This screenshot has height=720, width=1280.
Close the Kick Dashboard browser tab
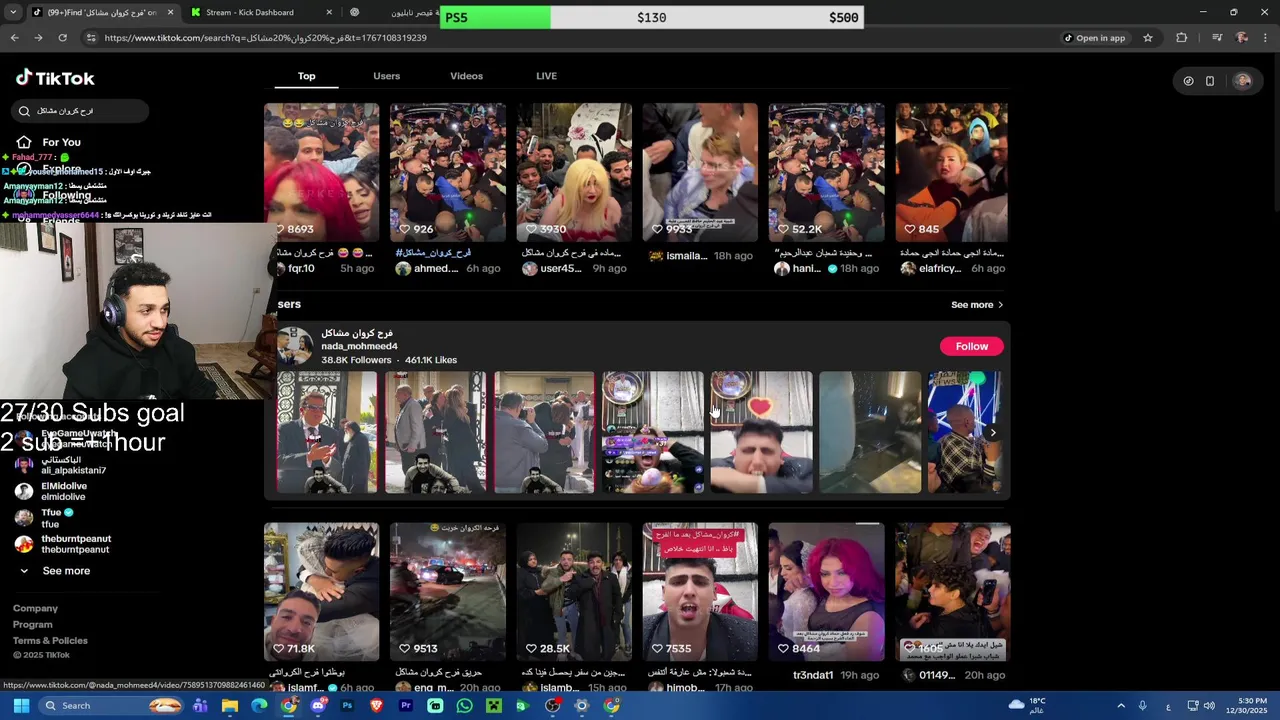[329, 12]
